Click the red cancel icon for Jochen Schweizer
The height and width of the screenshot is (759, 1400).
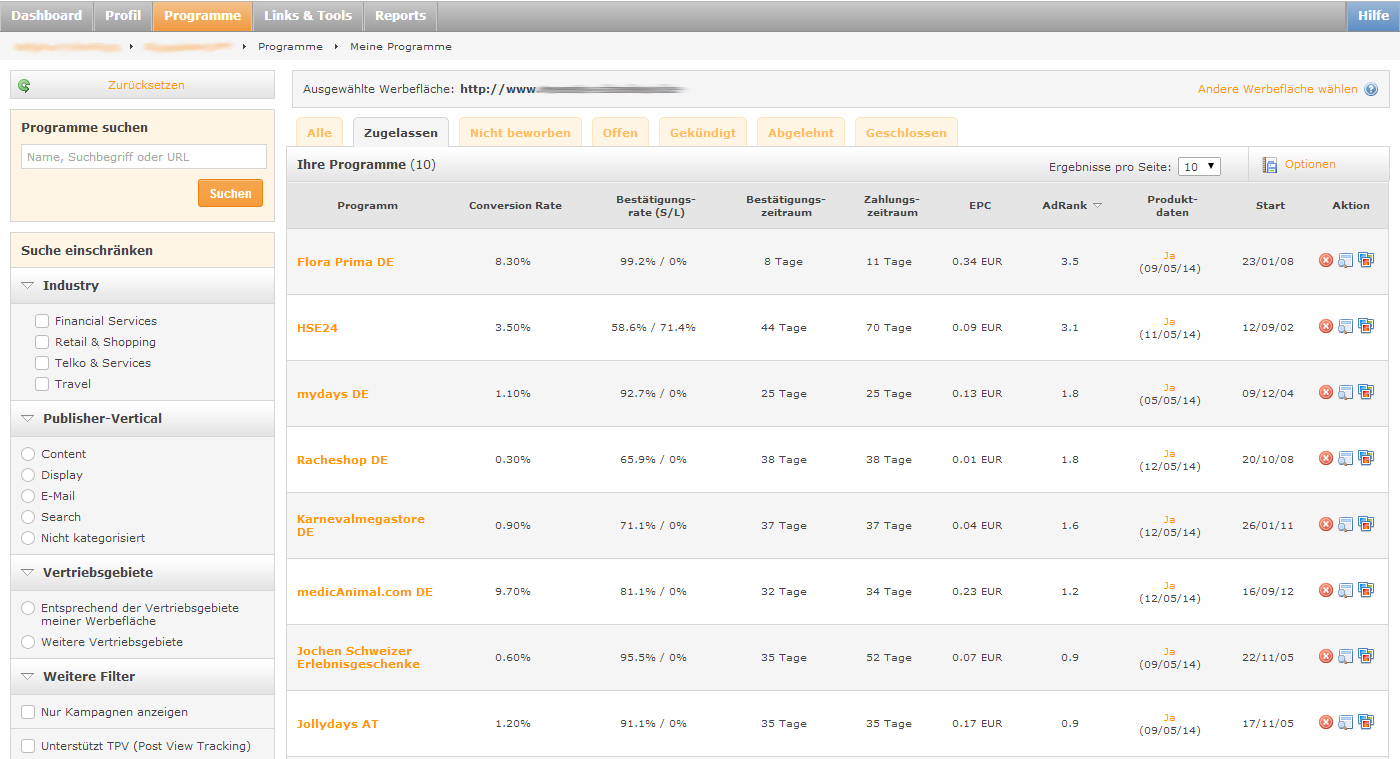click(x=1326, y=656)
